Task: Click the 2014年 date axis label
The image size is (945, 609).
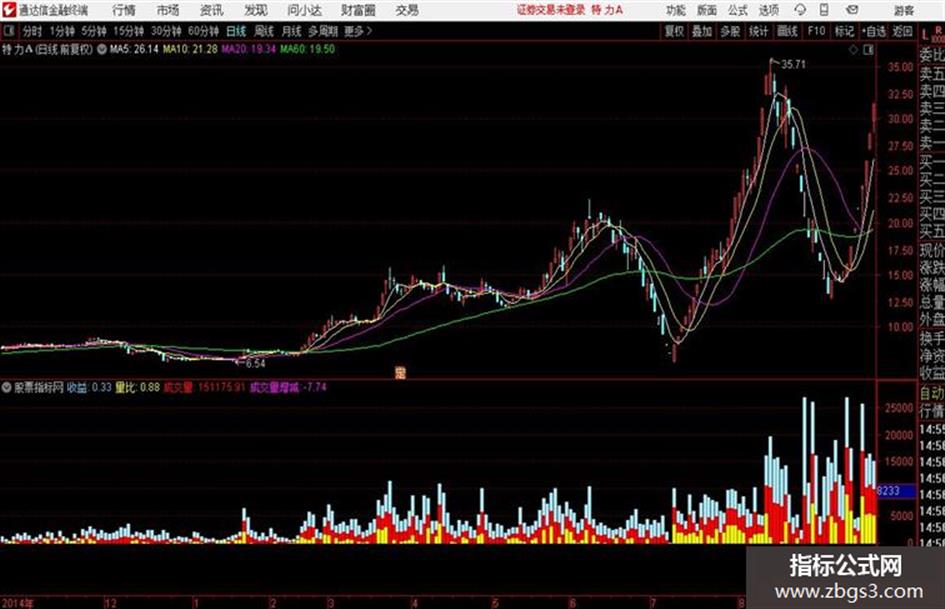Action: (x=17, y=602)
